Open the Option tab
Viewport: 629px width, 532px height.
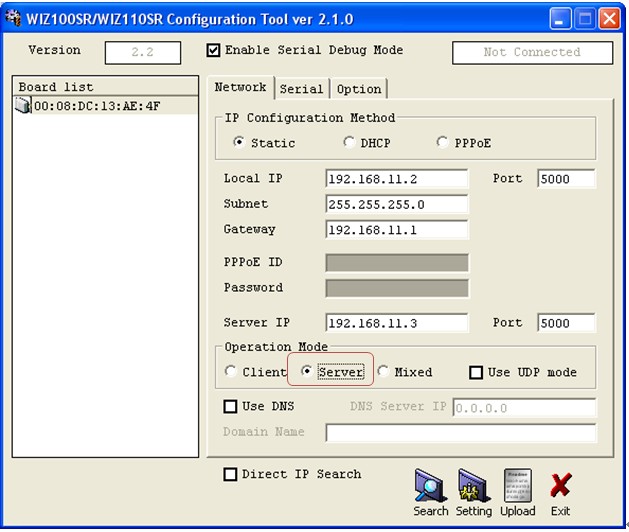click(359, 89)
